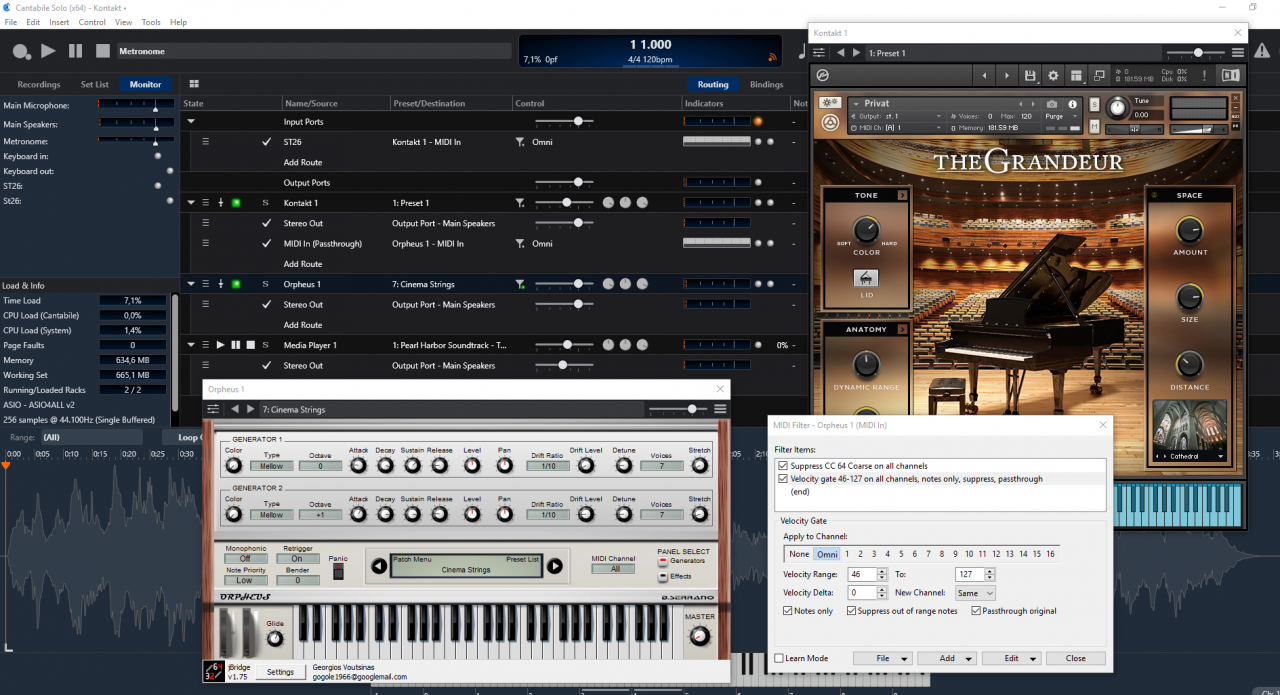The image size is (1280, 695).
Task: Open Purge dropdown in Kontakt
Action: 1060,116
